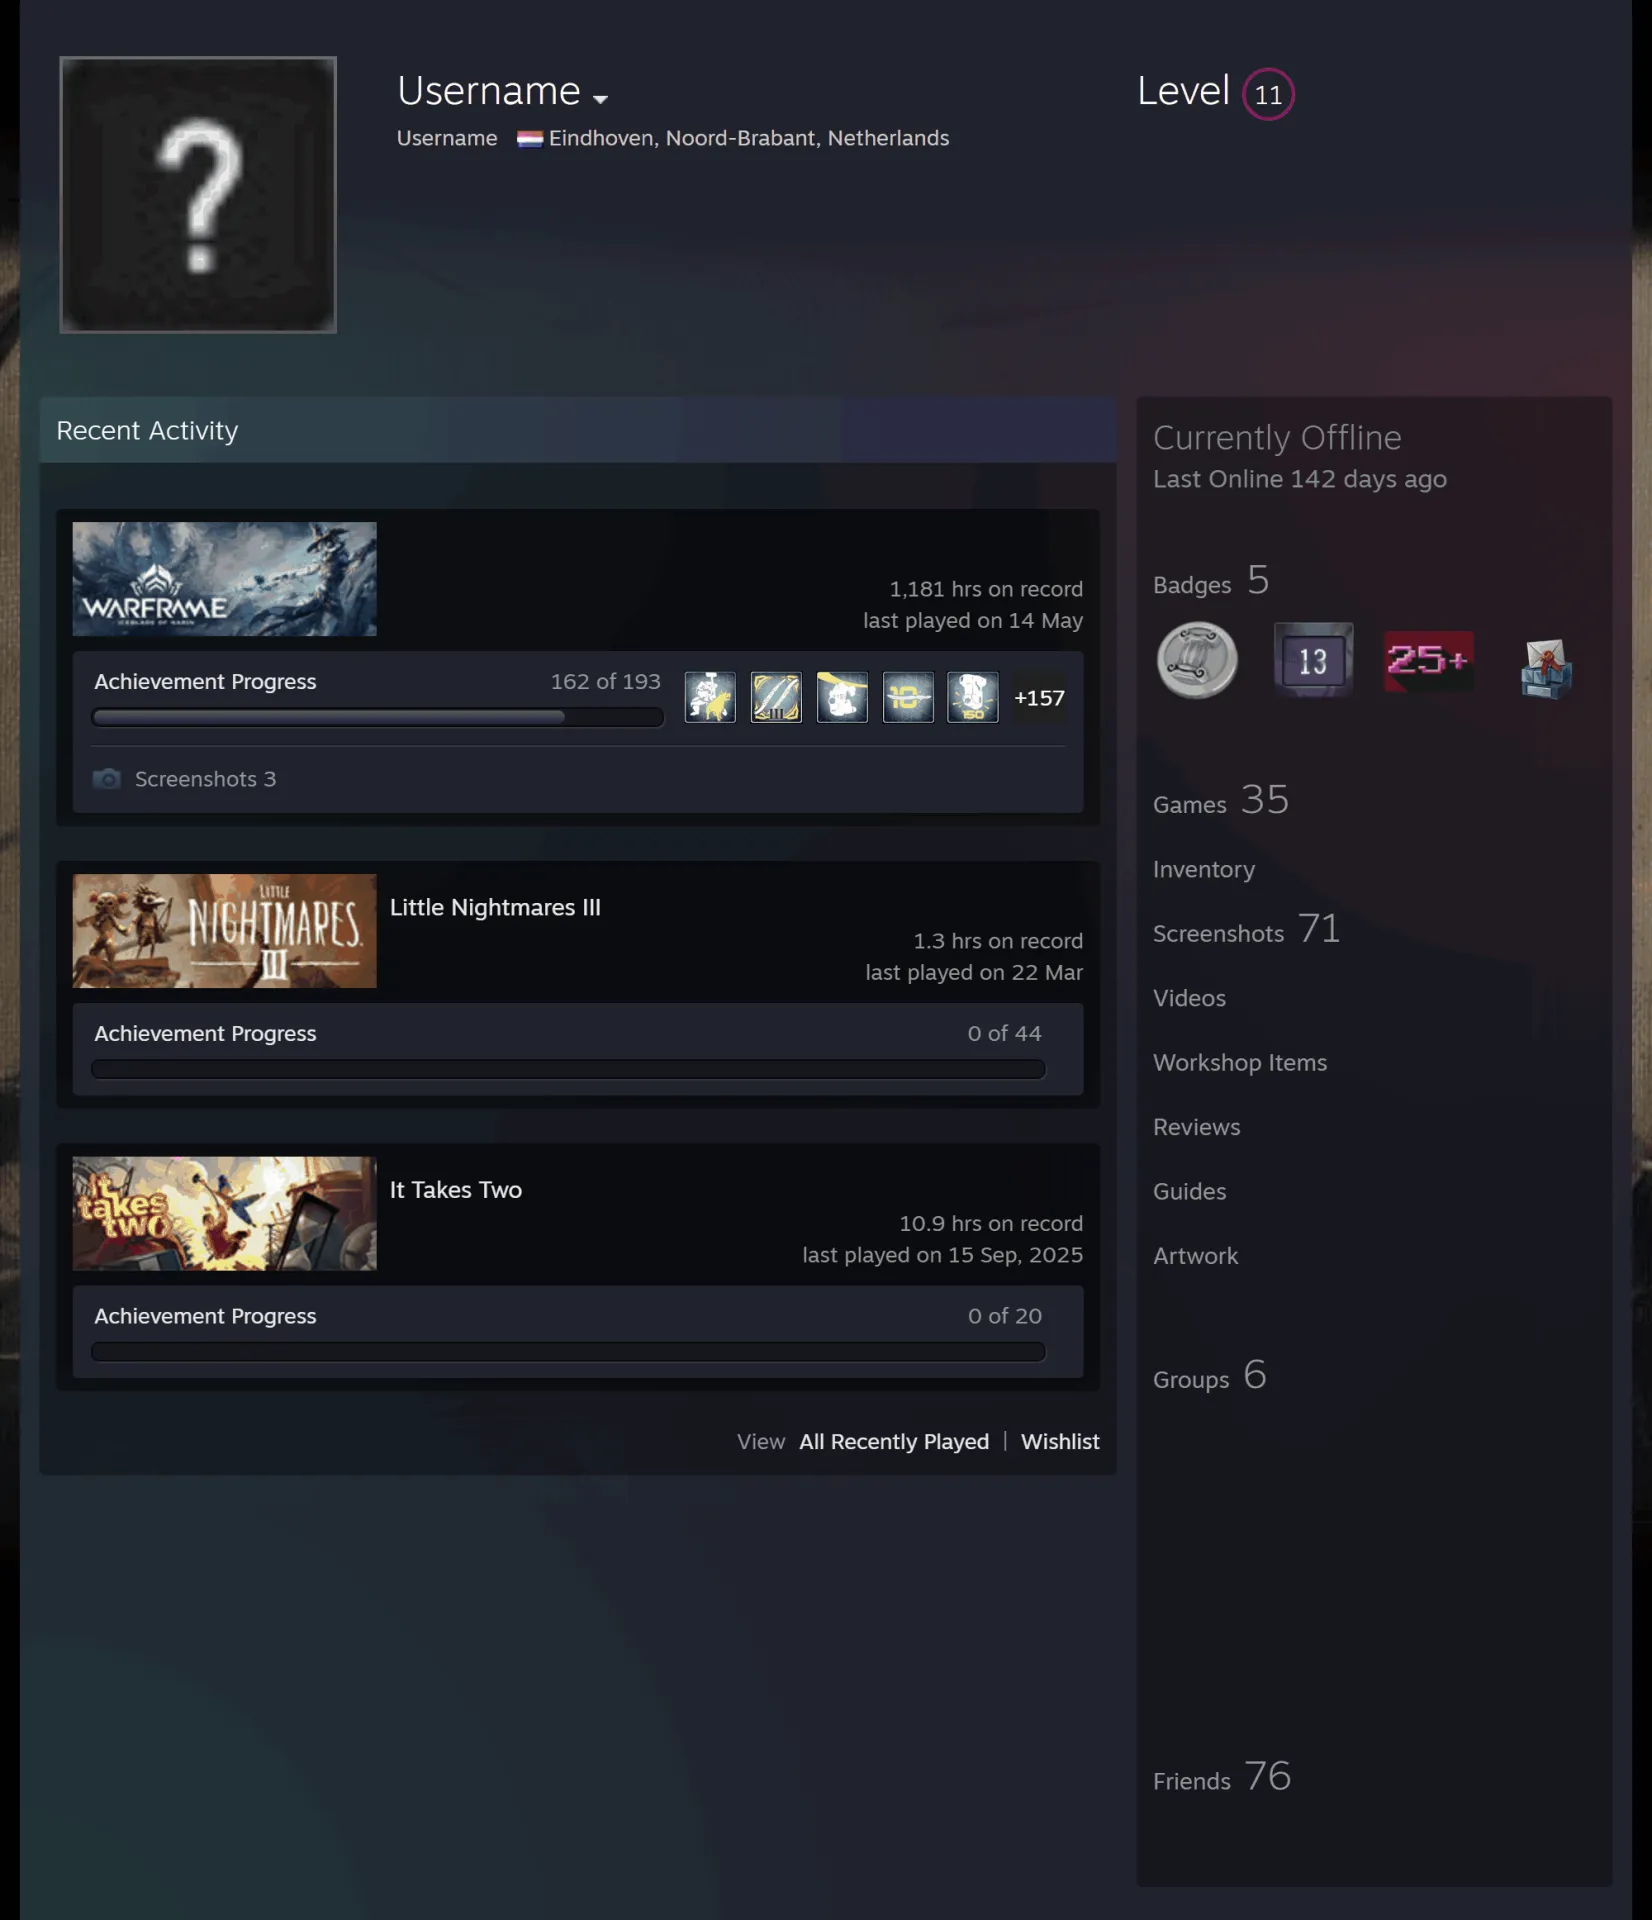Open the It Takes Two banner
Screen dimensions: 1652x1920
(x=224, y=1214)
